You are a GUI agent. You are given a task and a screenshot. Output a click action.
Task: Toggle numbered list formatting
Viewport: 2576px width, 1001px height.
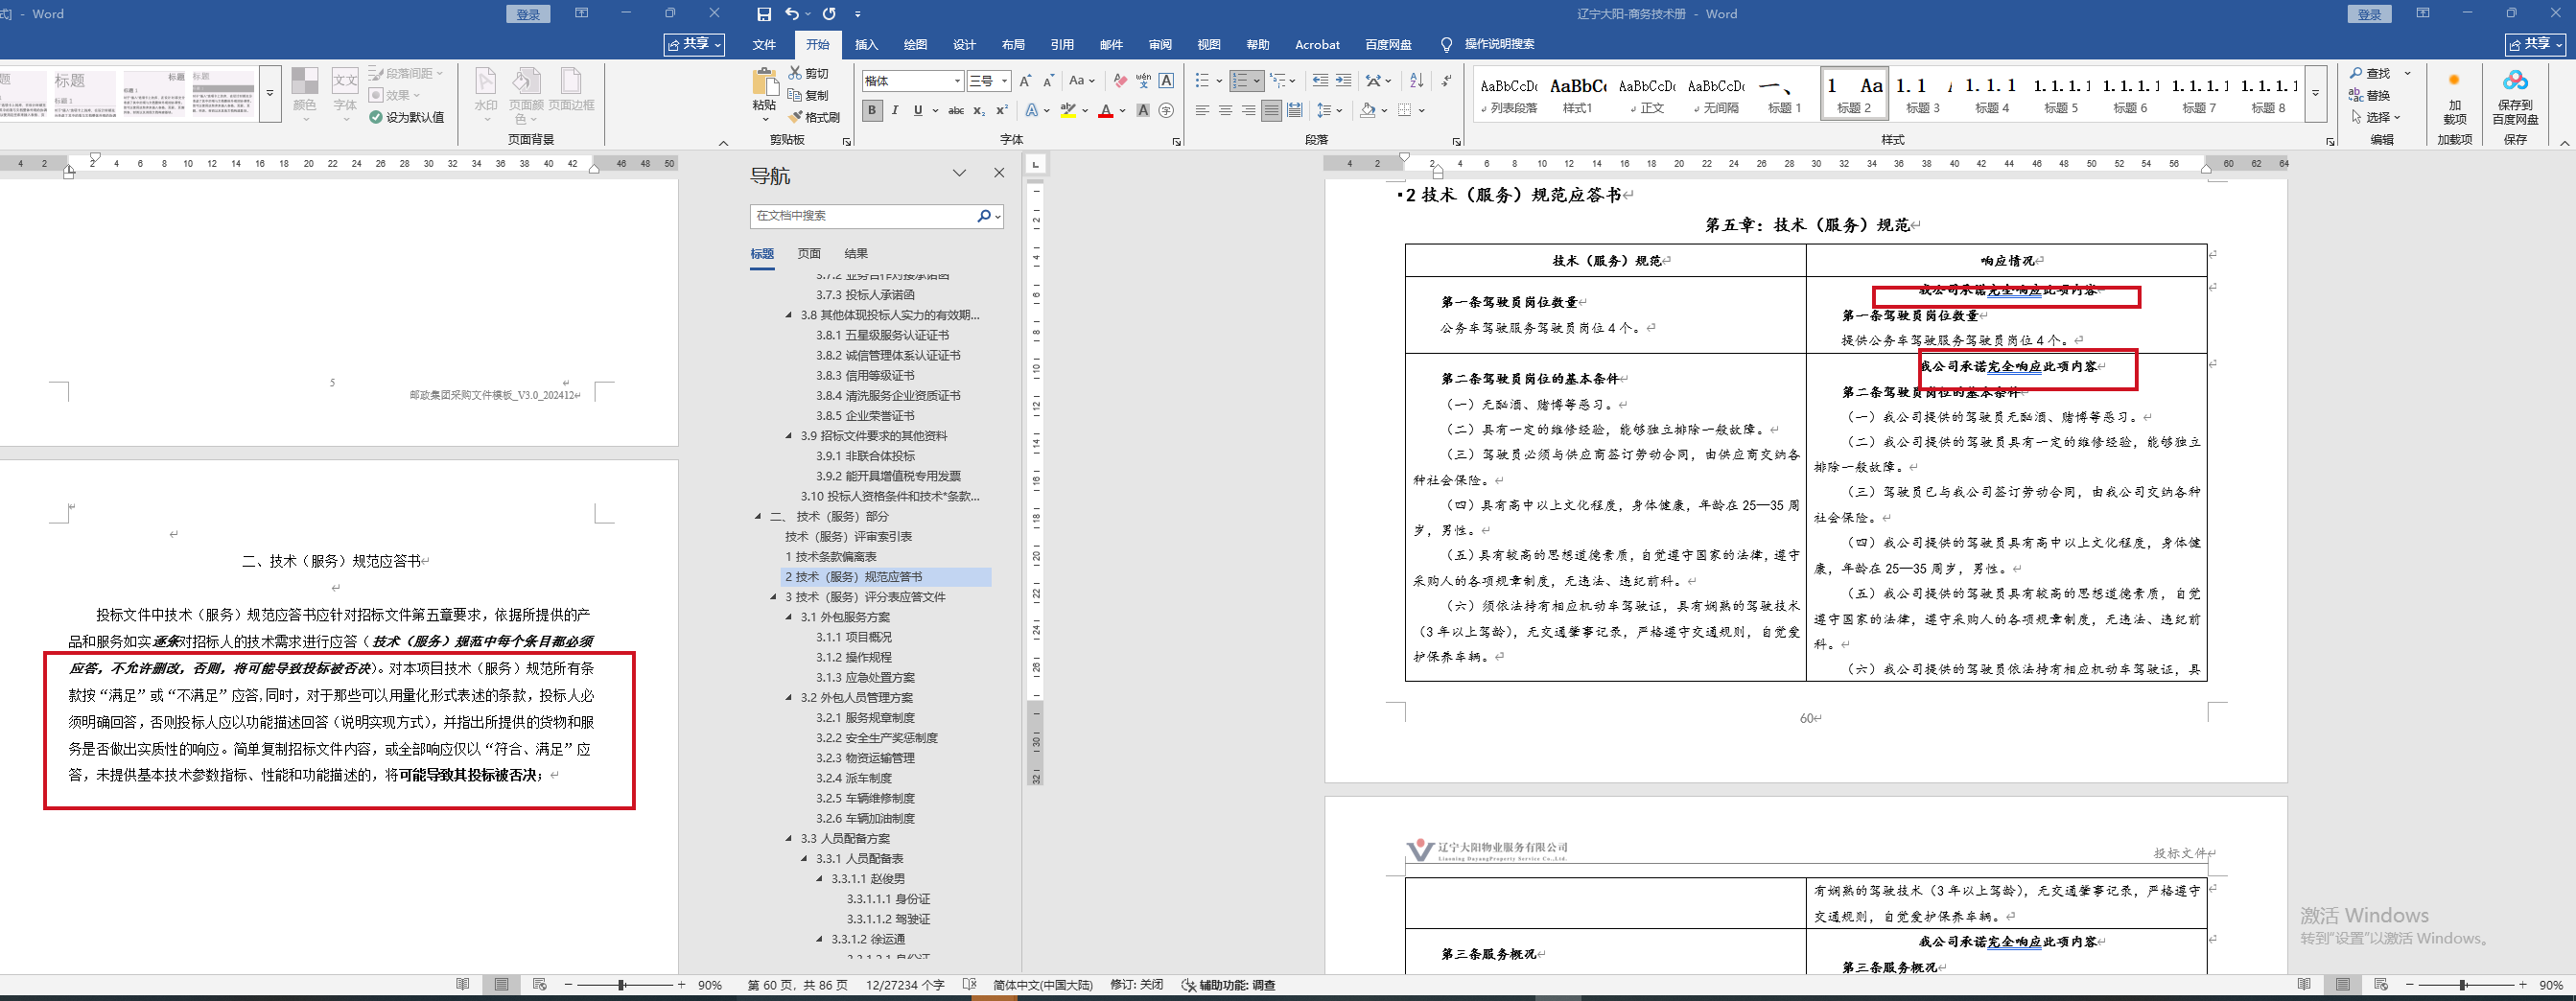click(1239, 81)
